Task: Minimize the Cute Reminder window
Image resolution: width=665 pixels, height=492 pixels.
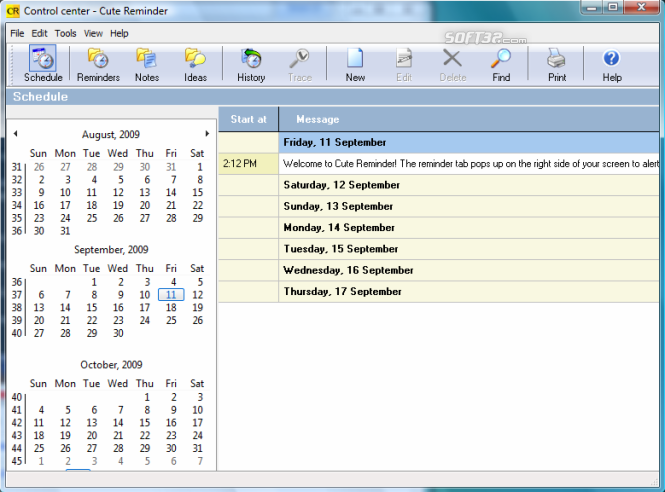Action: (x=592, y=8)
